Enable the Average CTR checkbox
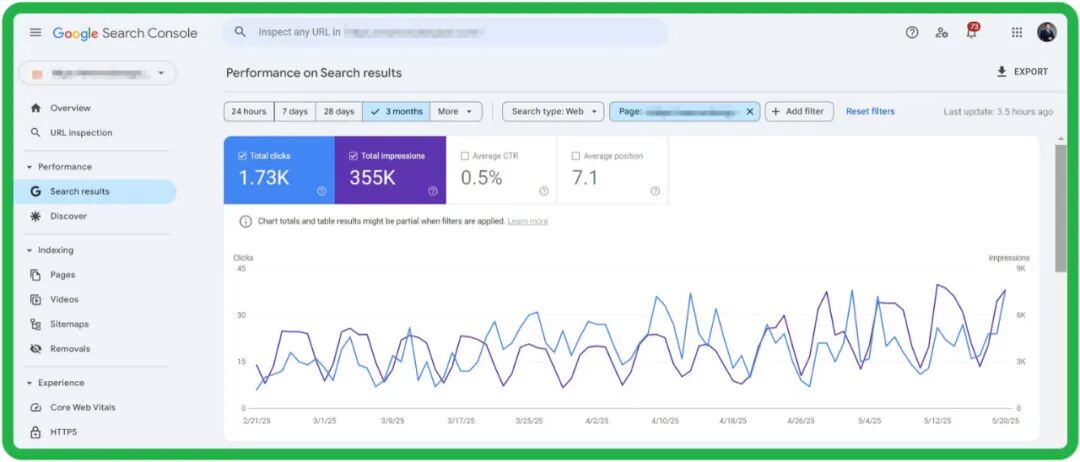1080x462 pixels. point(465,156)
